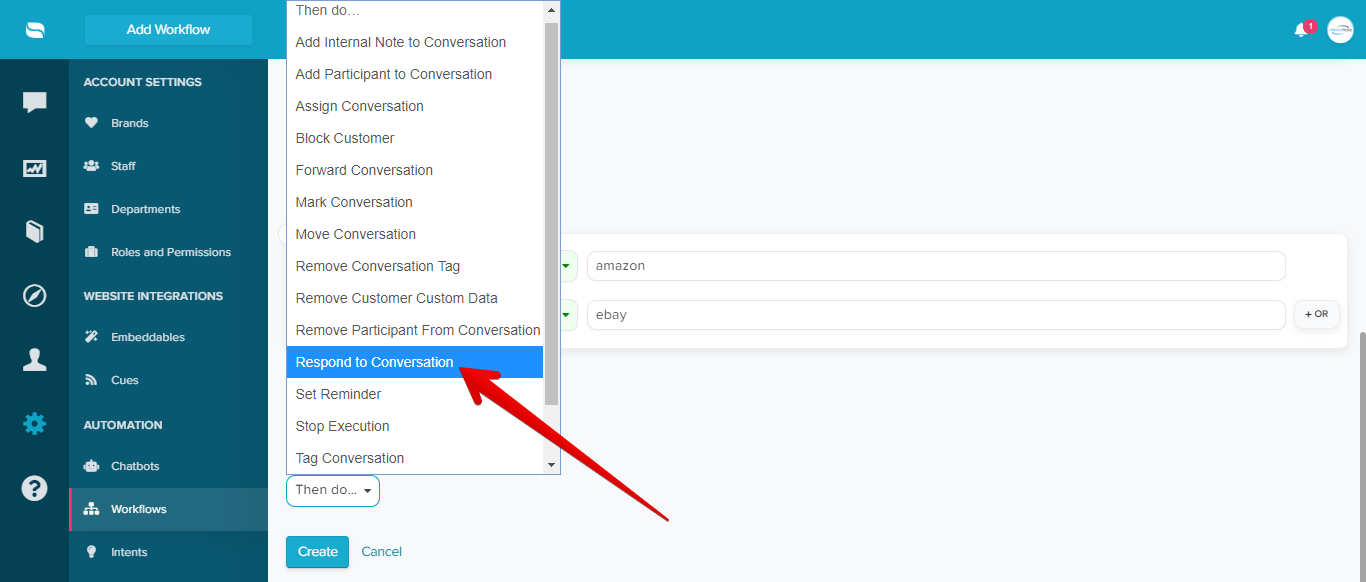Click the Create button
This screenshot has width=1366, height=582.
[x=317, y=552]
